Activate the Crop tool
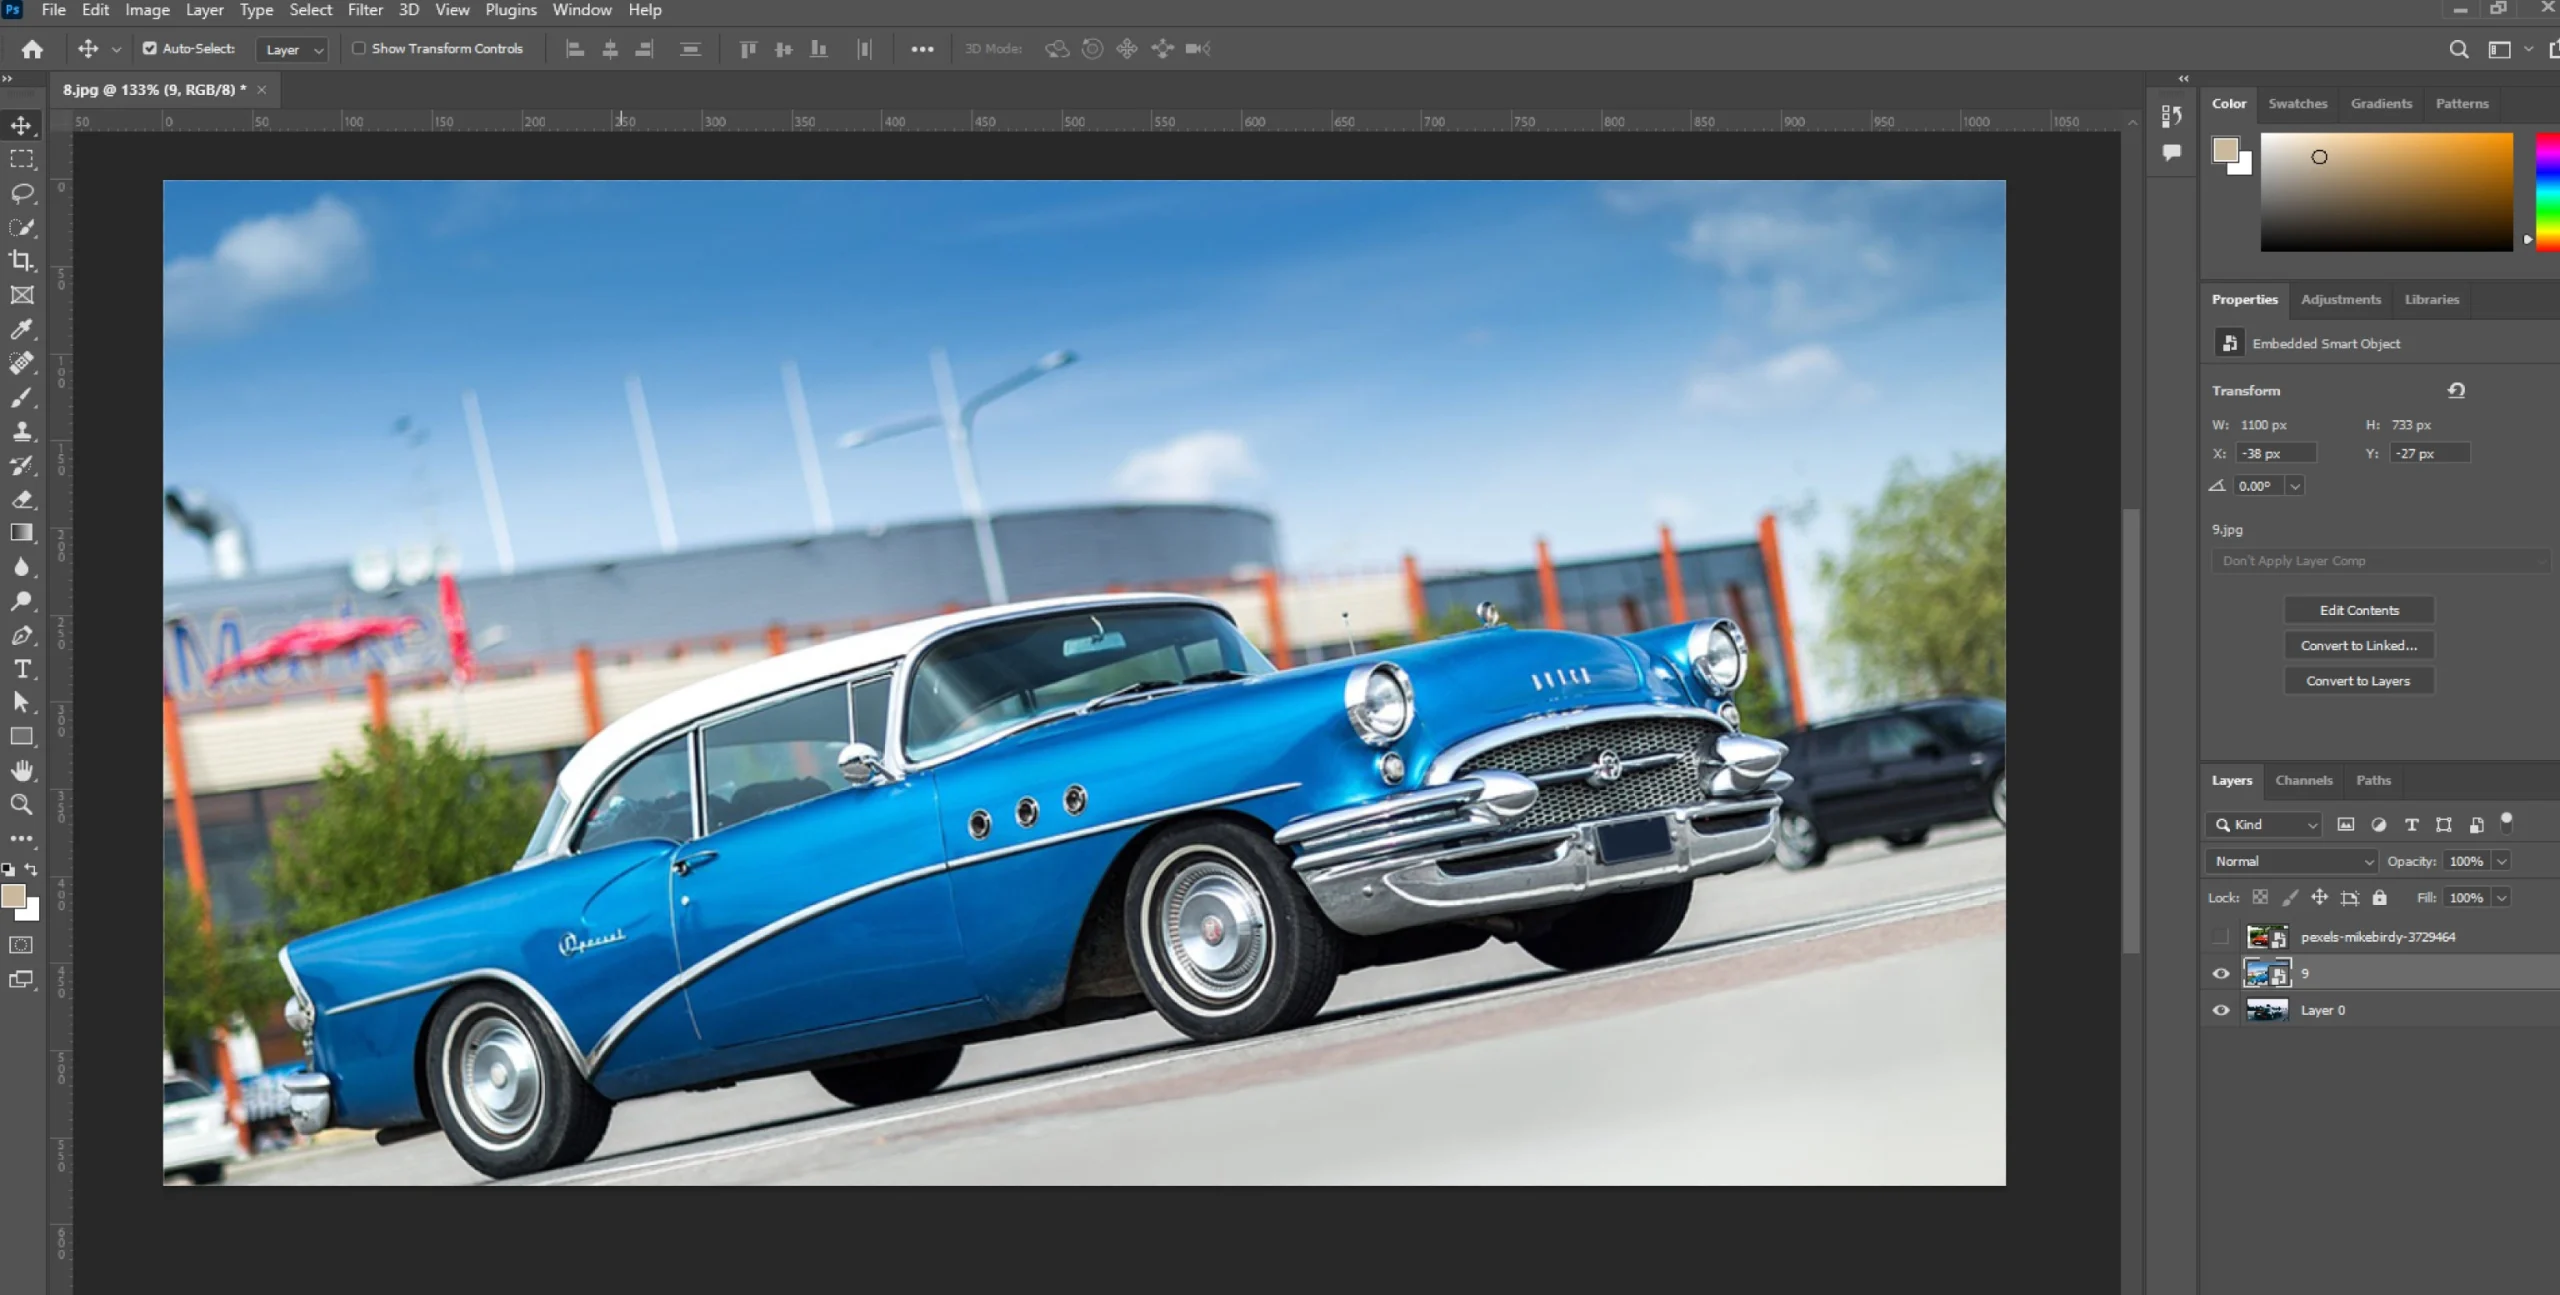This screenshot has width=2560, height=1295. (x=21, y=261)
